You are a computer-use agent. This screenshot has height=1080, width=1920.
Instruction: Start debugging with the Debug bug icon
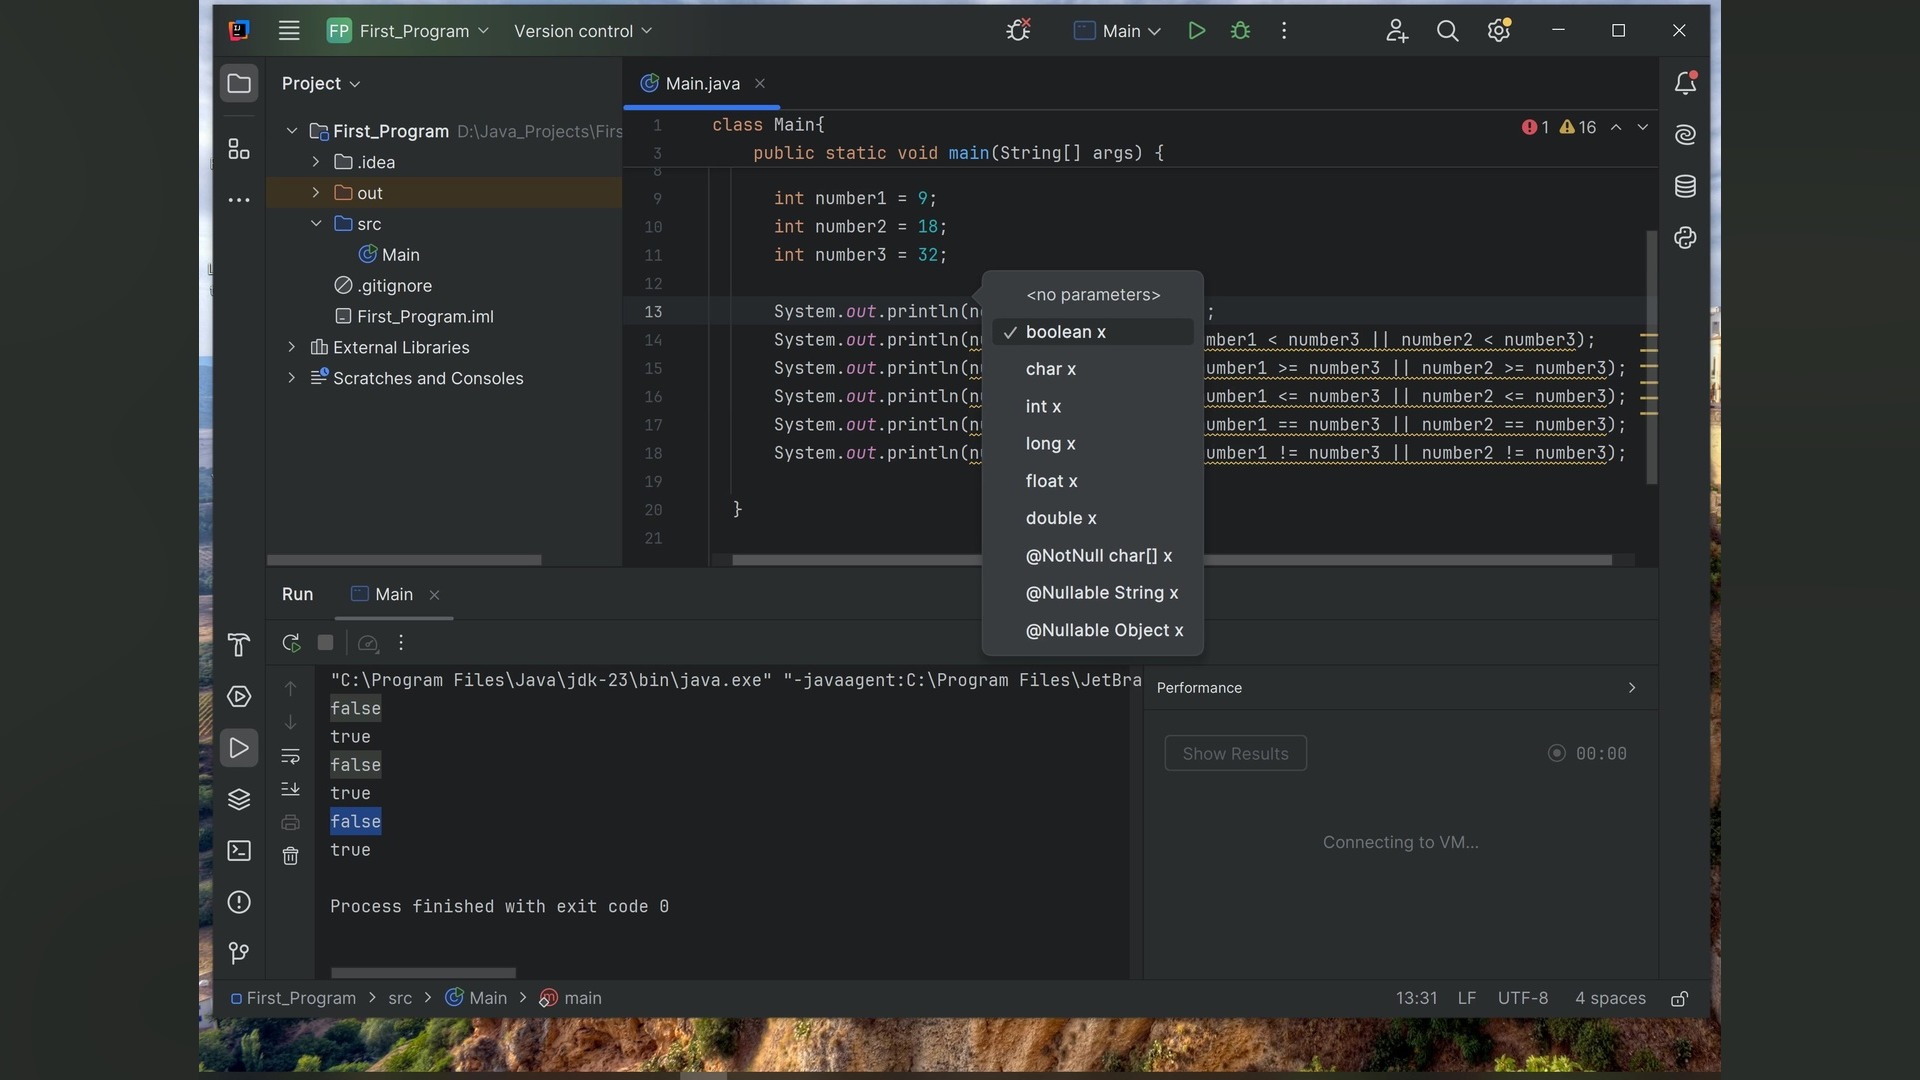pyautogui.click(x=1240, y=31)
